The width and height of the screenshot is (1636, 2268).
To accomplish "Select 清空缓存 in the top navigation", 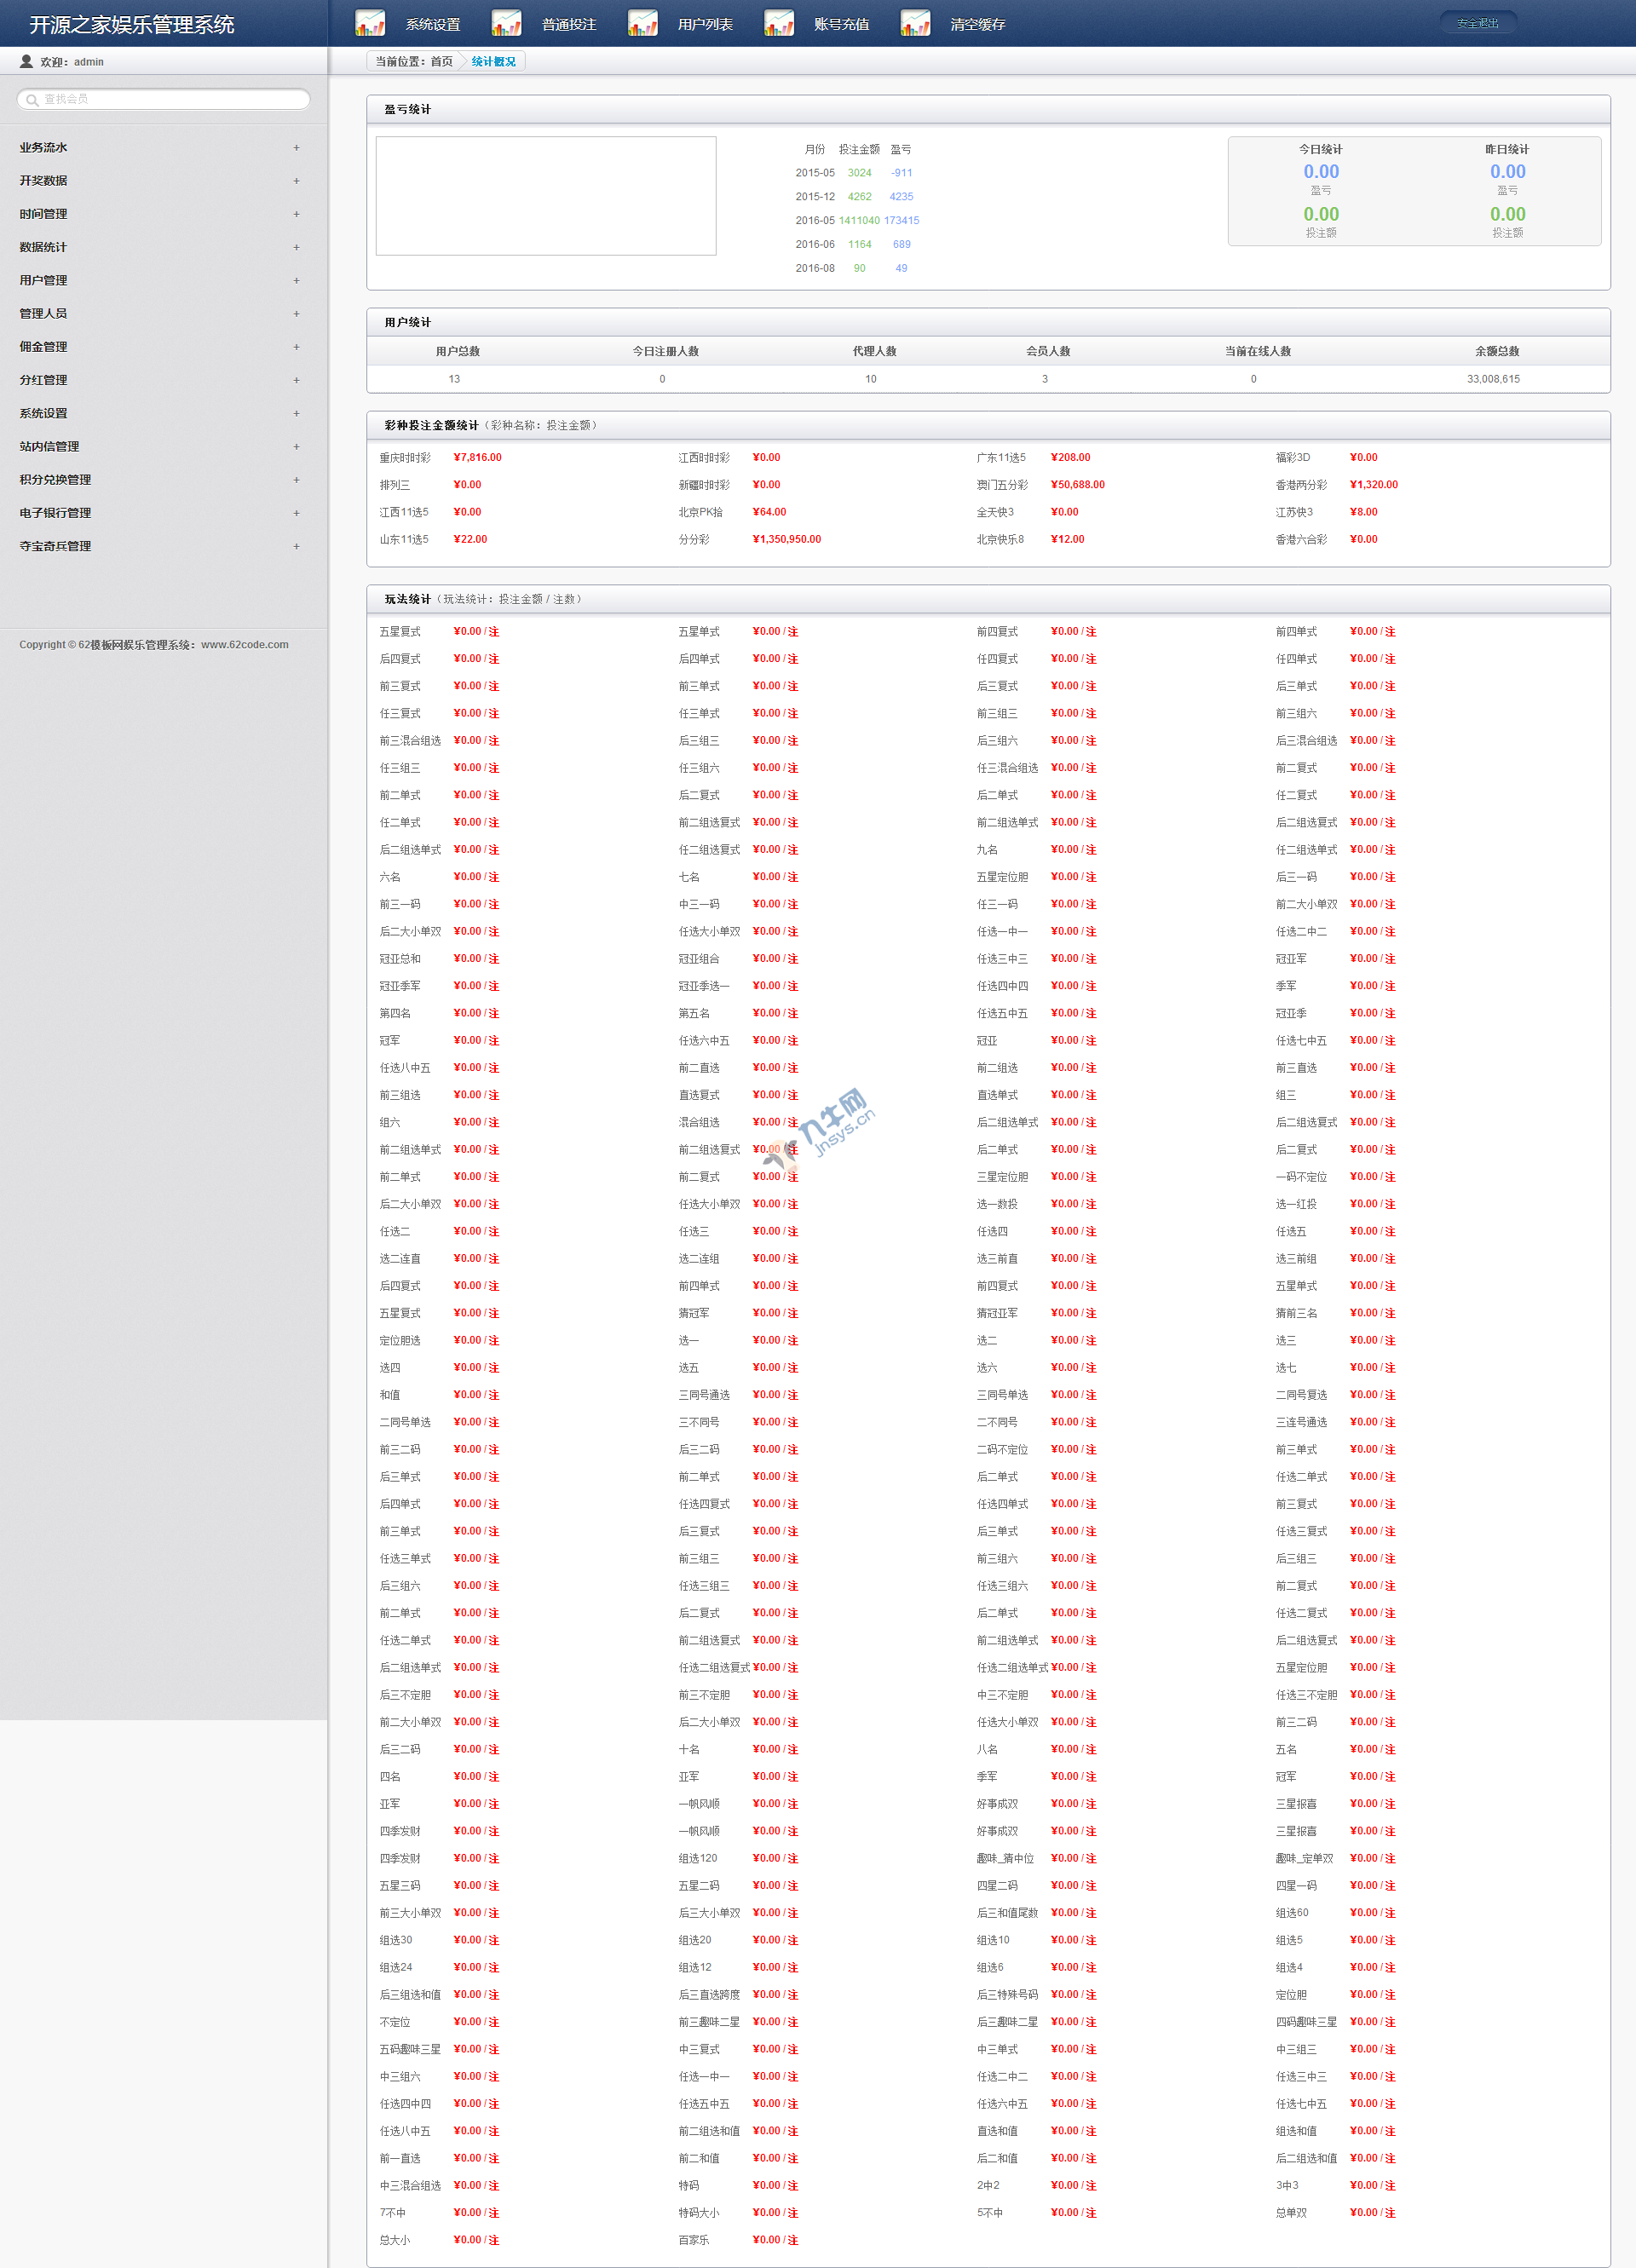I will (978, 24).
